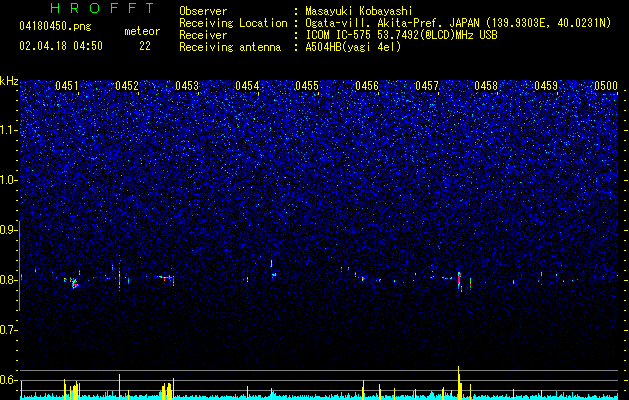This screenshot has height=400, width=629.
Task: Select the file name 04180450.png
Action: point(56,27)
